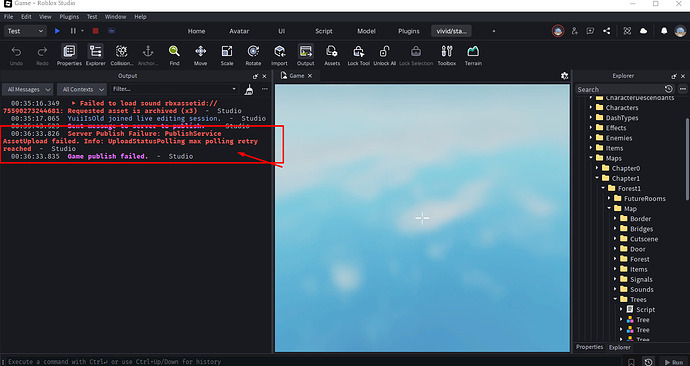
Task: Click the cloud icon in the top bar
Action: point(643,31)
